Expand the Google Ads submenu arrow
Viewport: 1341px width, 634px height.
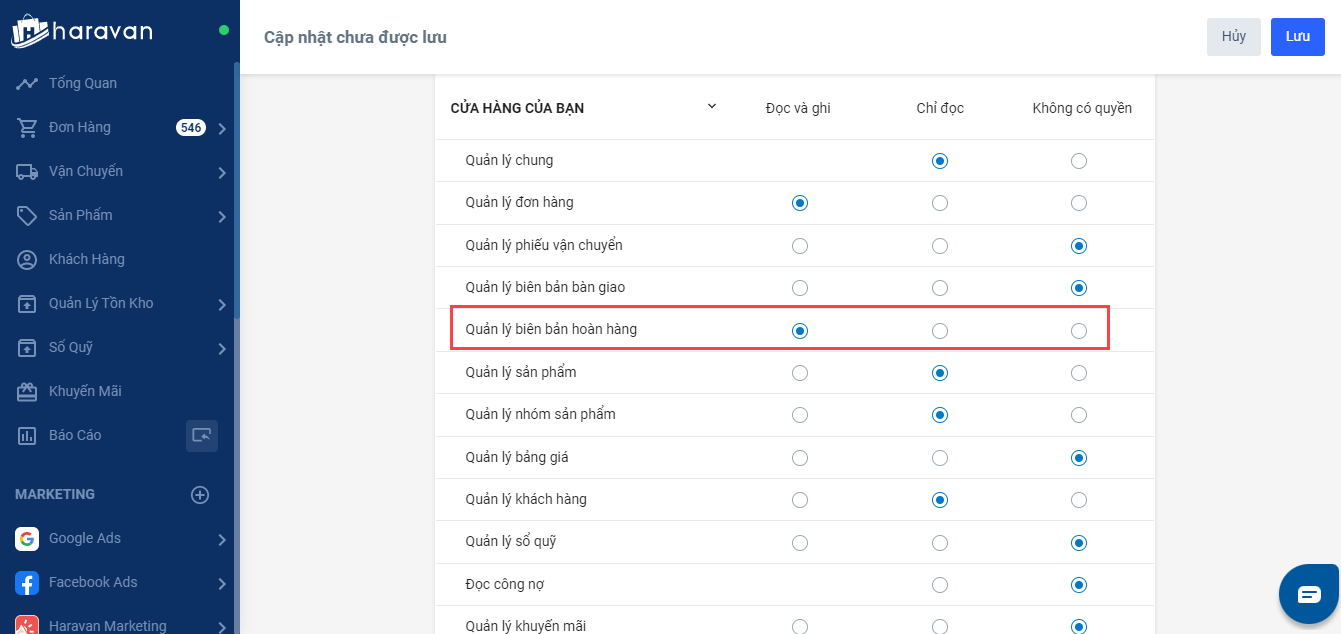pos(222,539)
